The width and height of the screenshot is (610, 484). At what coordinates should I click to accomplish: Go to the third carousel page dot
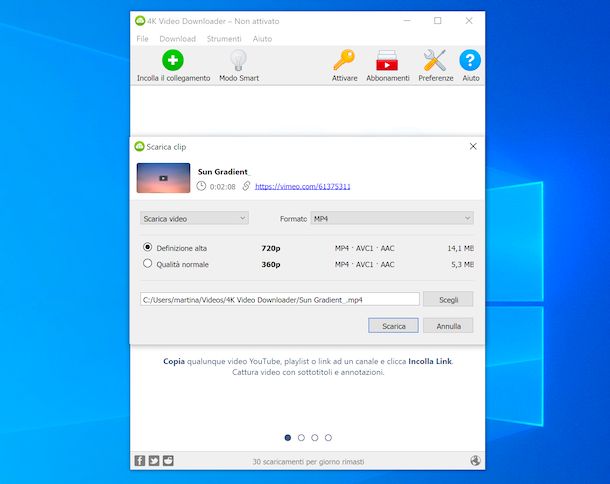(x=315, y=438)
